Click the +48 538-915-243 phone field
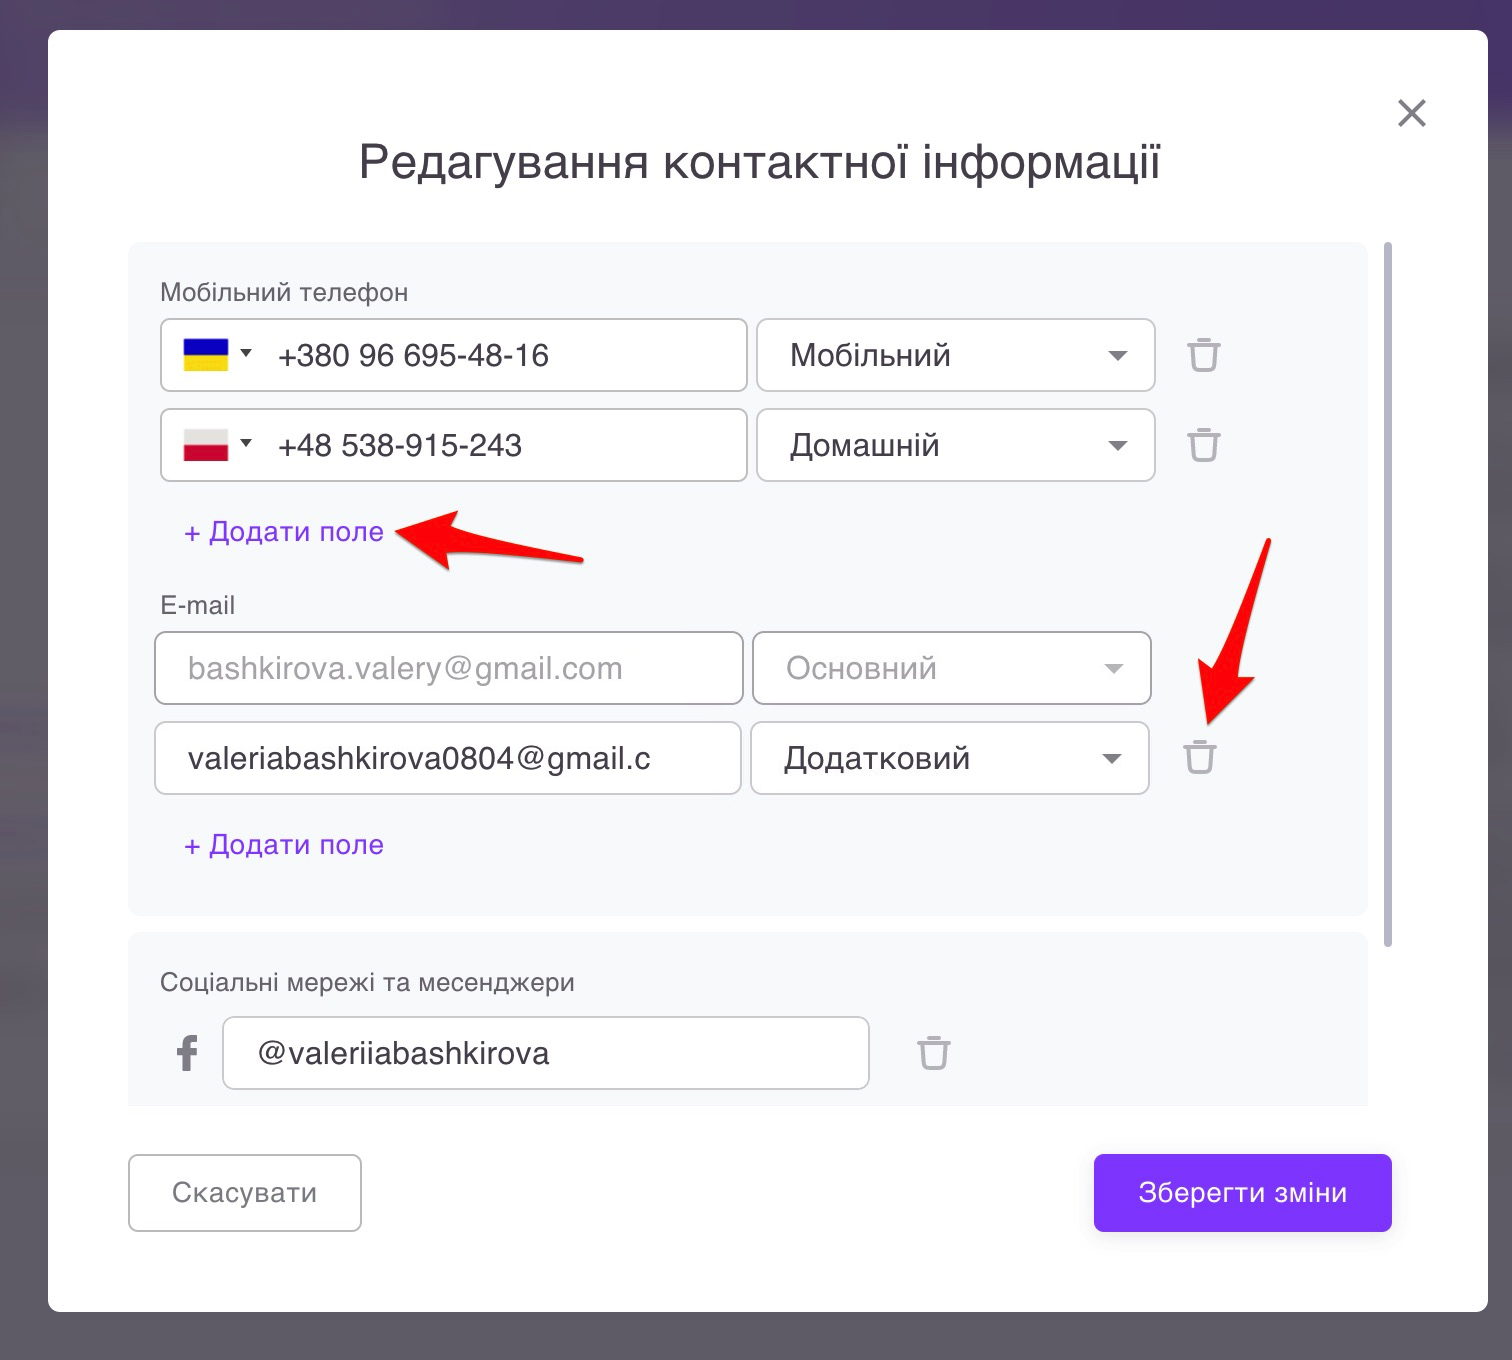This screenshot has height=1360, width=1512. (500, 445)
